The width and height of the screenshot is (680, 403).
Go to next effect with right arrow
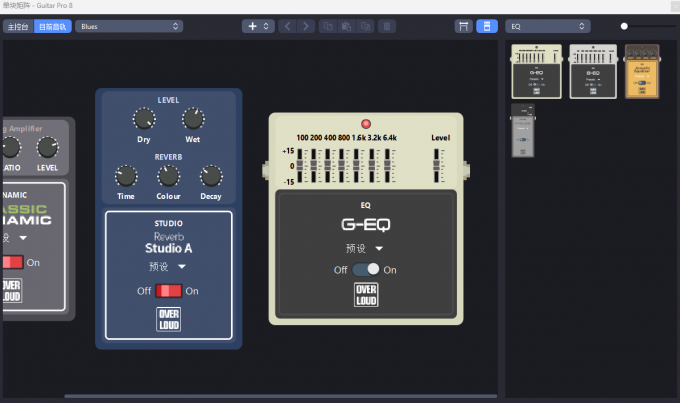tap(304, 26)
